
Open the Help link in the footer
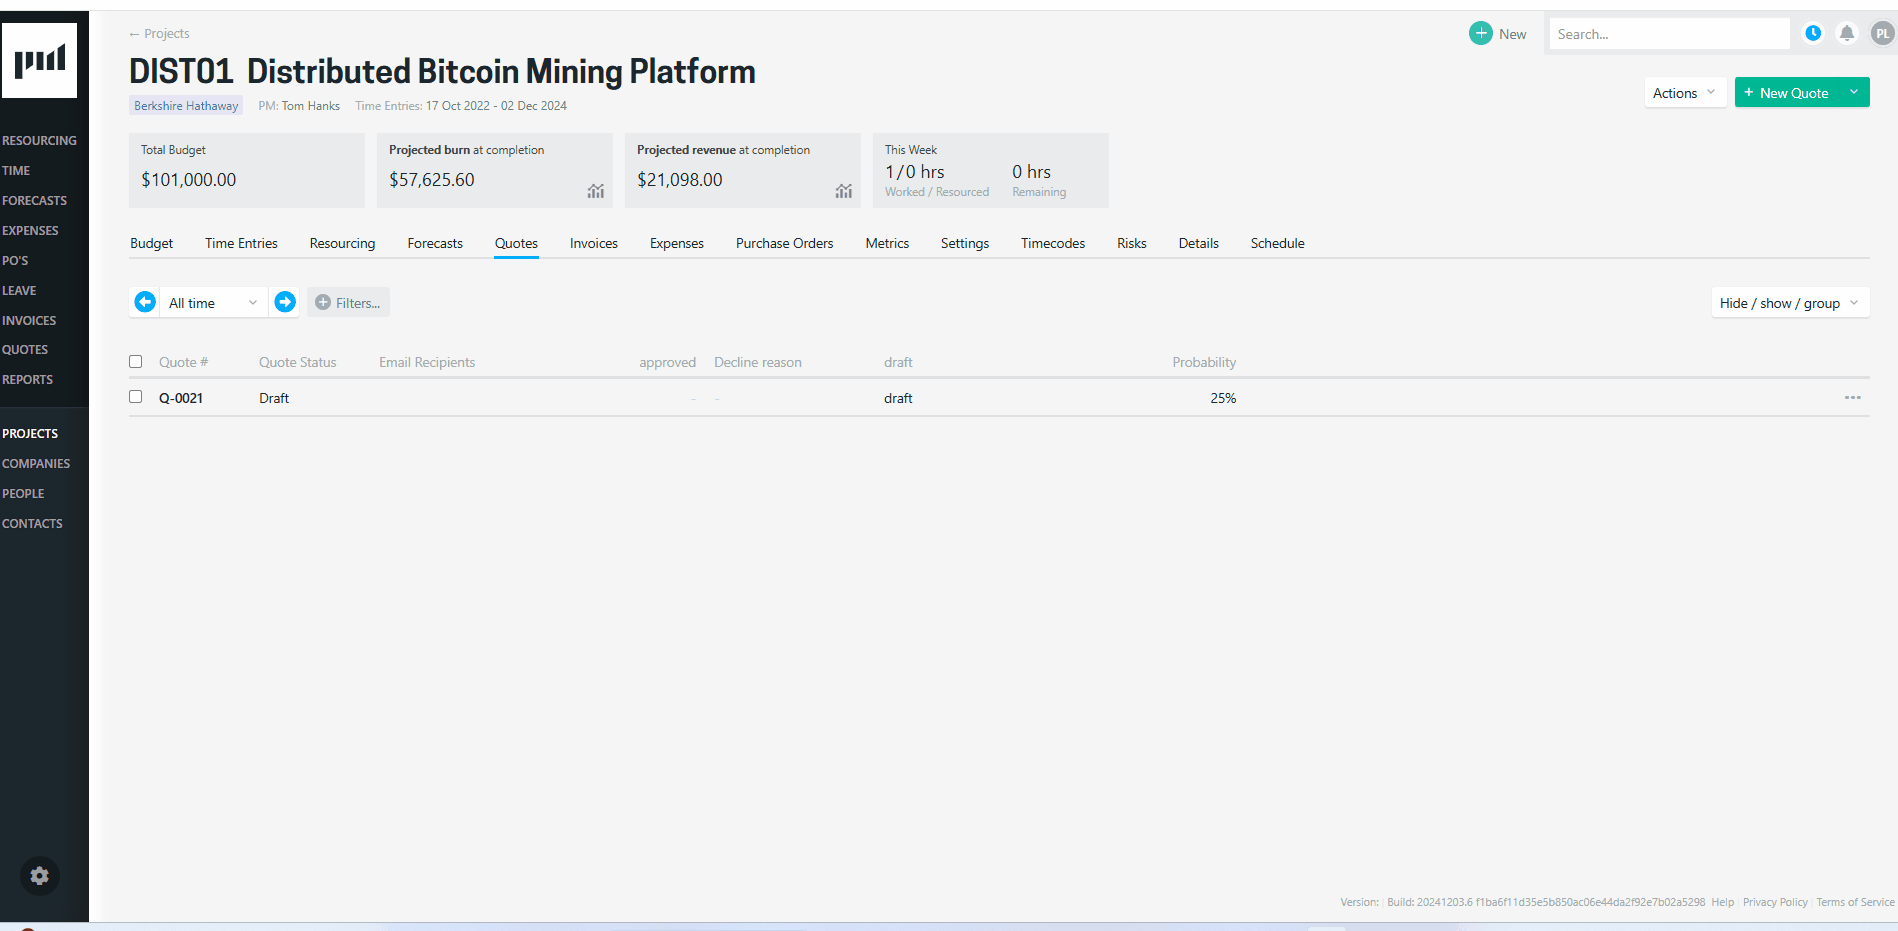[x=1723, y=902]
